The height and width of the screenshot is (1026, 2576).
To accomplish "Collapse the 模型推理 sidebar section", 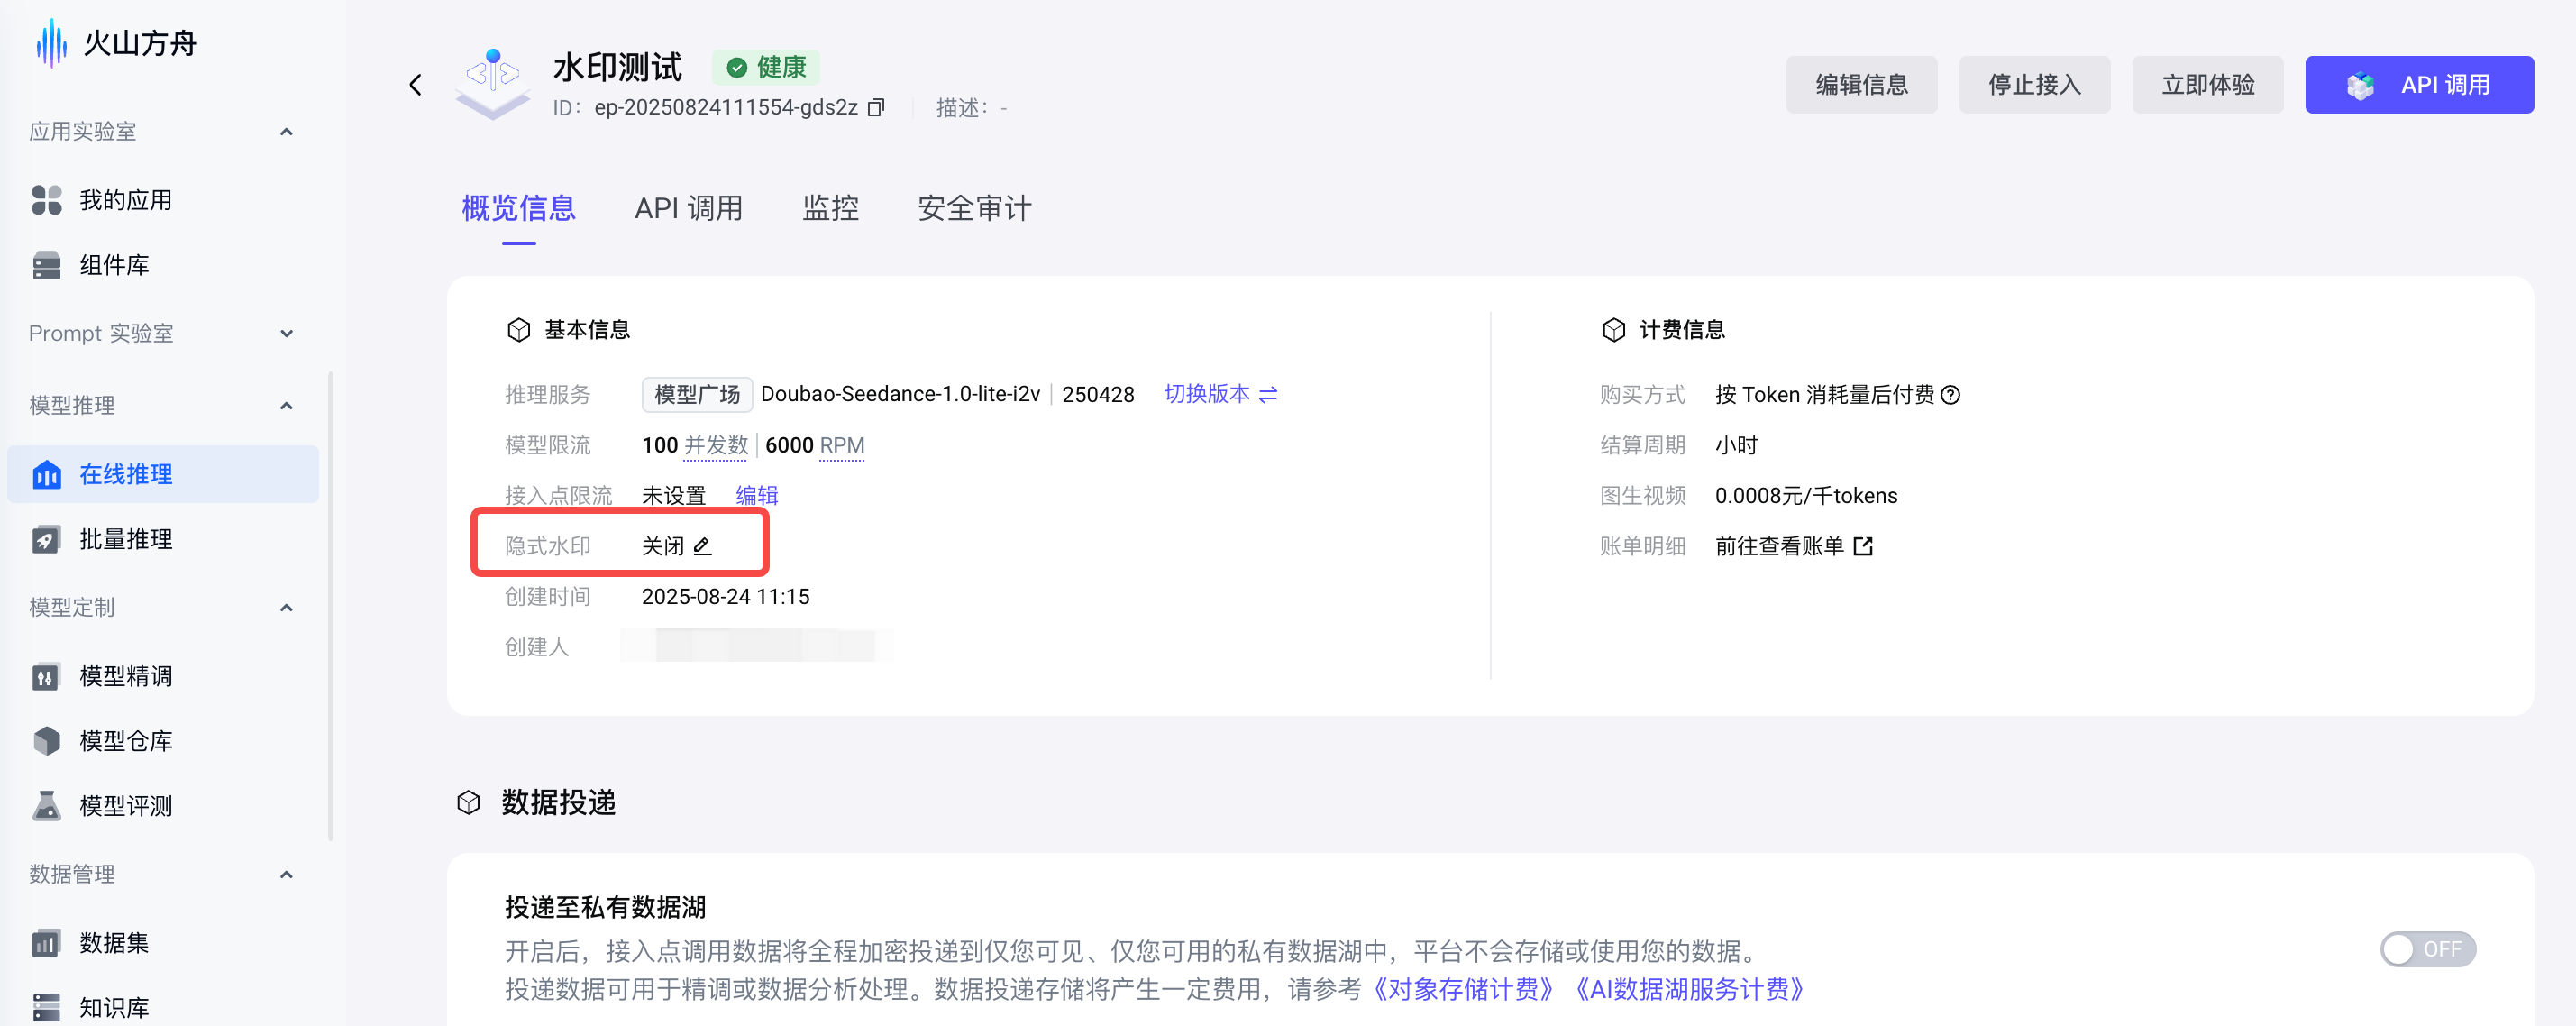I will (286, 406).
